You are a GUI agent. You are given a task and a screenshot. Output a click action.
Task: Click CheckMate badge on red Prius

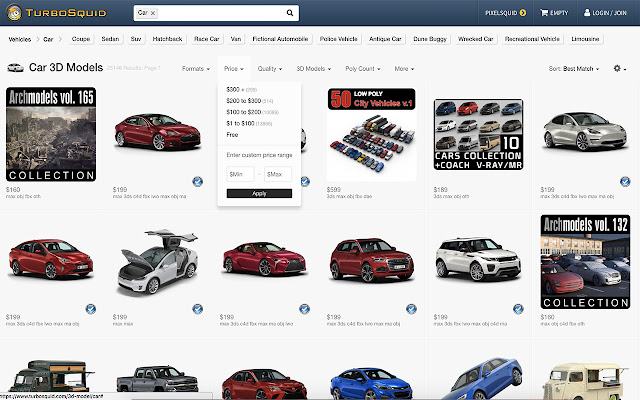[91, 309]
